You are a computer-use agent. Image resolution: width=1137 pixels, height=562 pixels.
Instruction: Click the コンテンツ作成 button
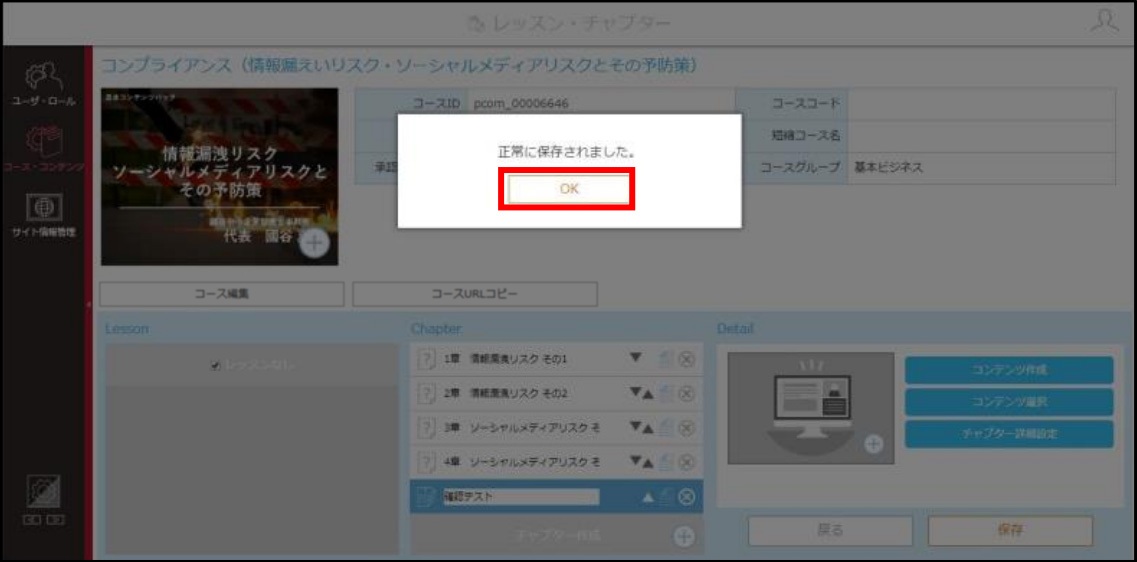click(x=1009, y=370)
